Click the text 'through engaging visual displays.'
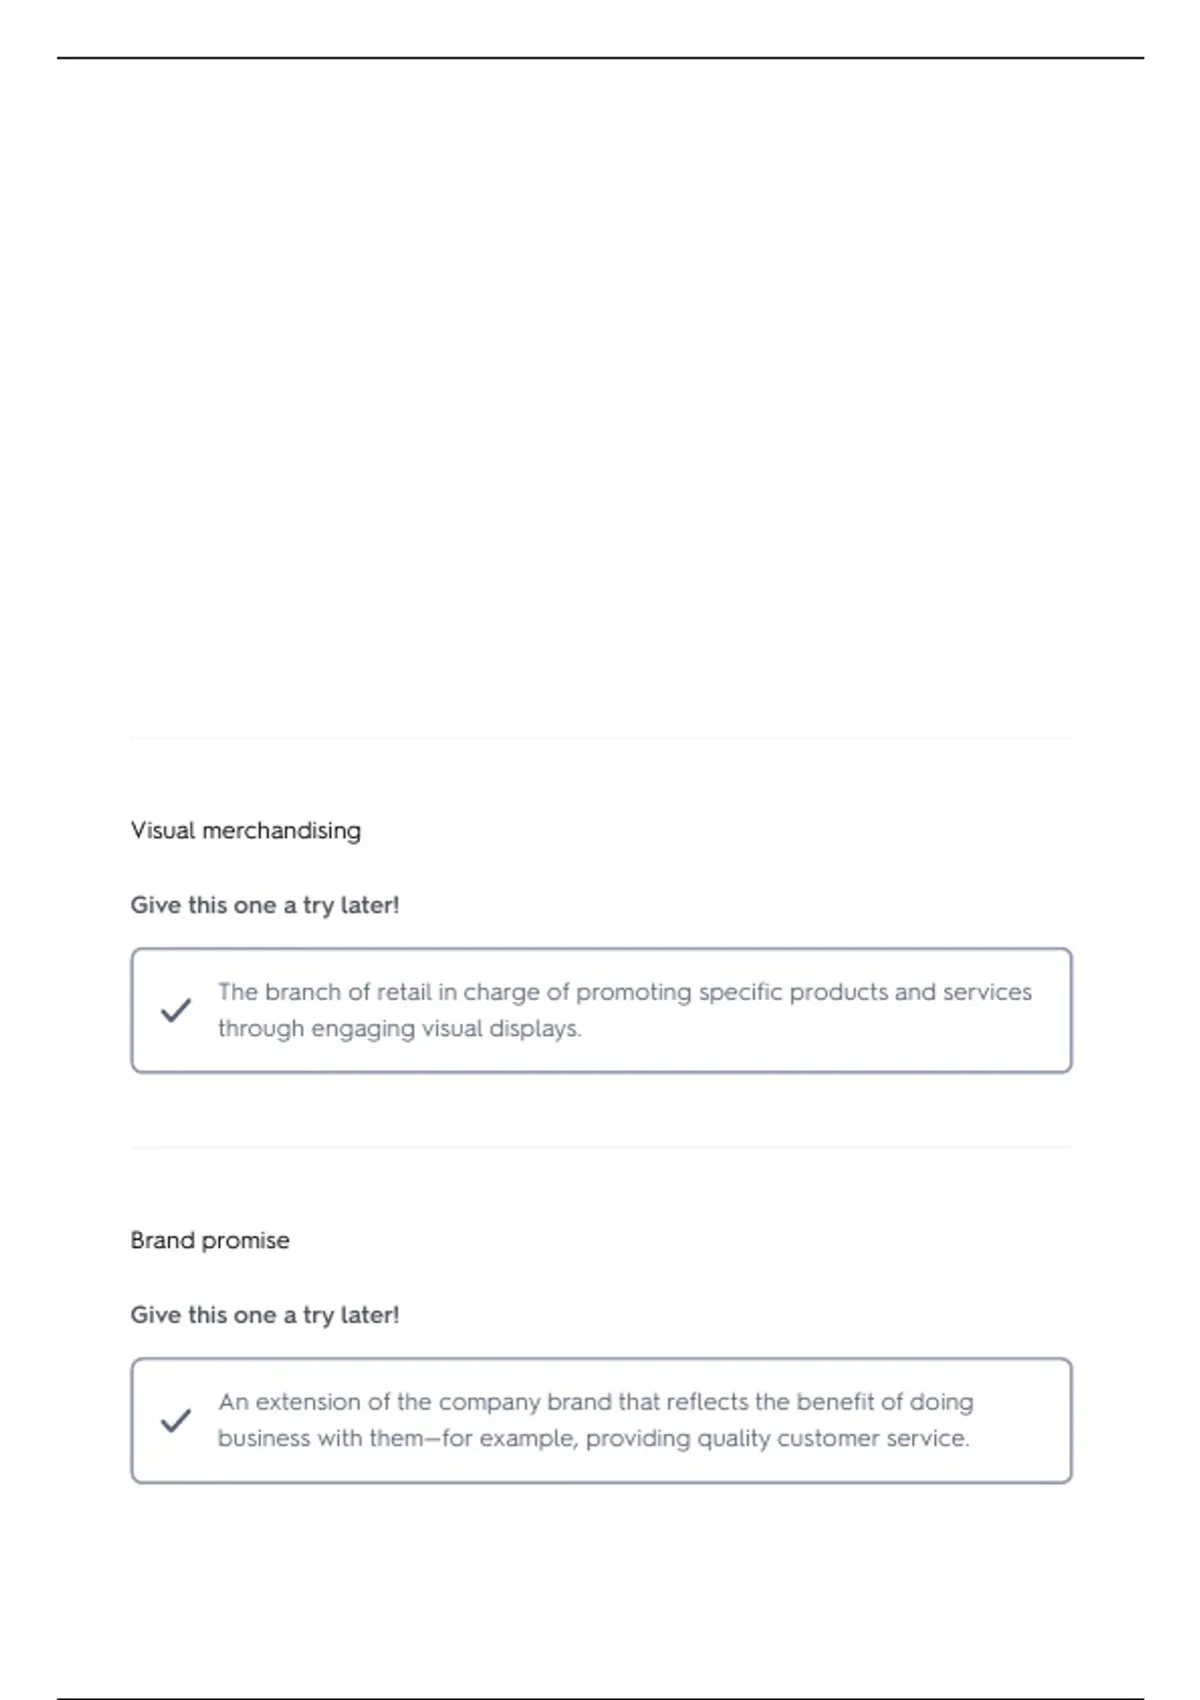The height and width of the screenshot is (1700, 1200). [x=400, y=1028]
